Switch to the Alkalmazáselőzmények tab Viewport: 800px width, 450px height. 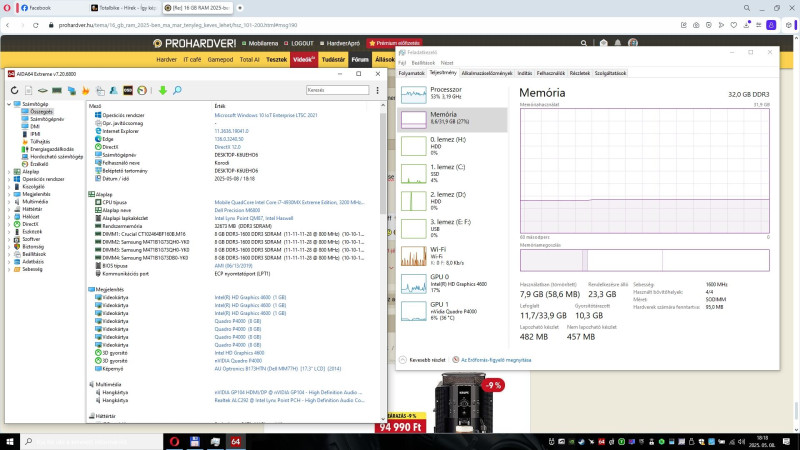487,73
